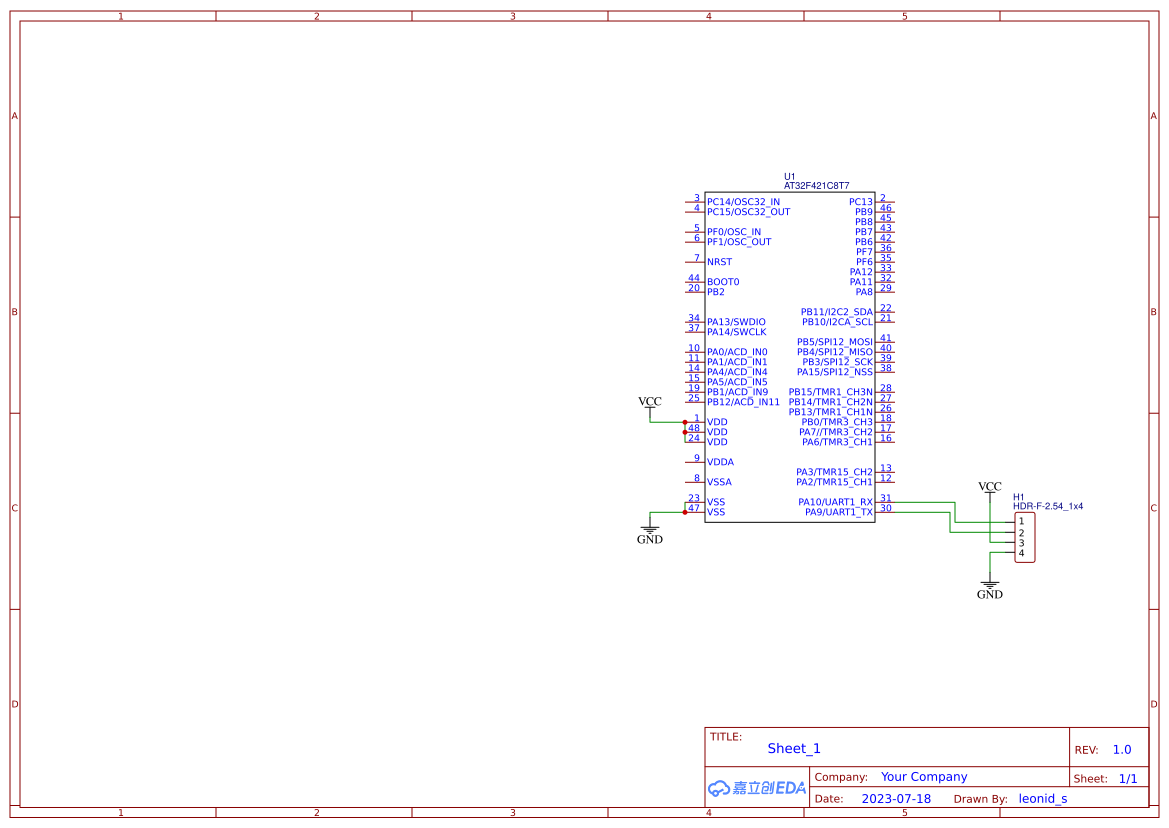The image size is (1169, 828).
Task: Click the REV value 1.0
Action: (x=1122, y=750)
